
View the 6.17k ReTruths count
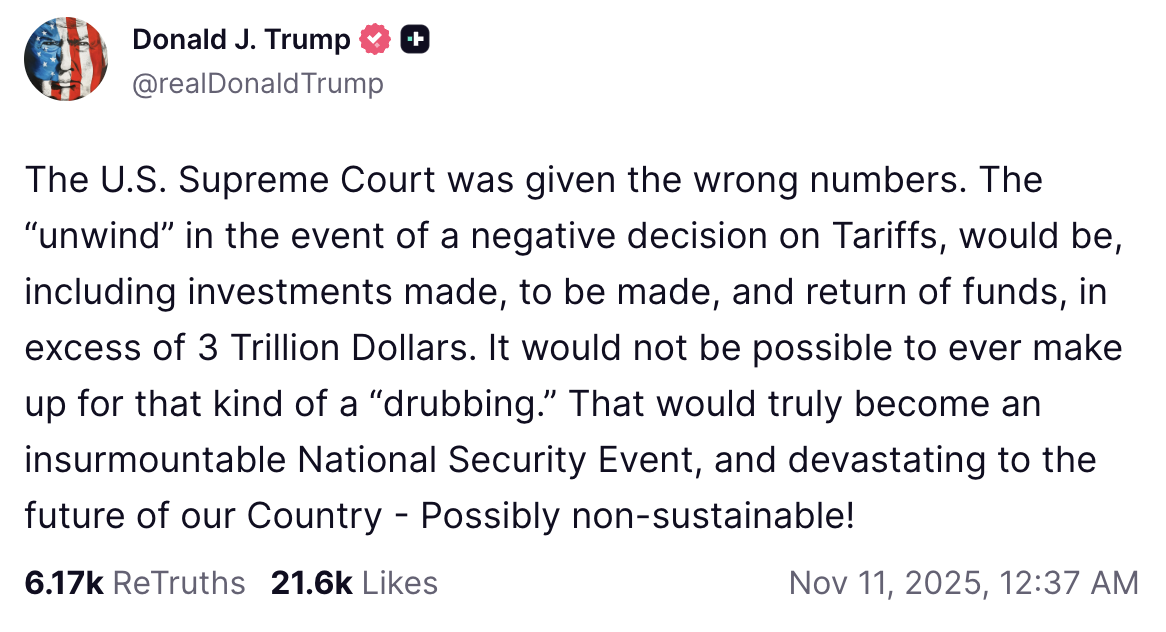click(x=64, y=583)
